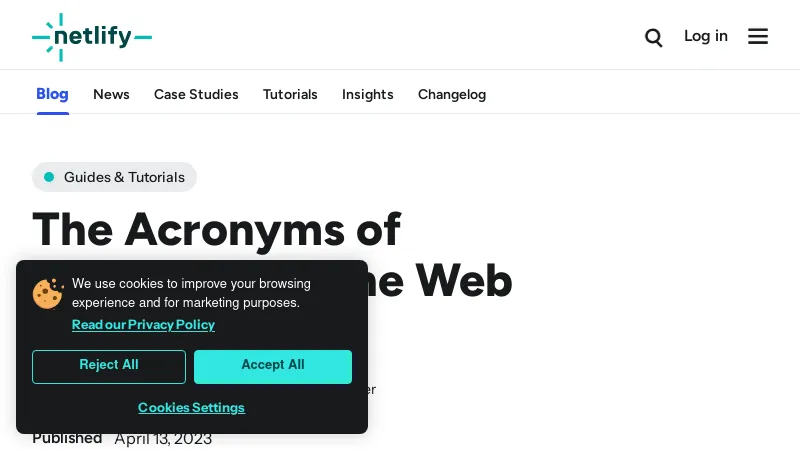Click the Log in link

(x=705, y=36)
